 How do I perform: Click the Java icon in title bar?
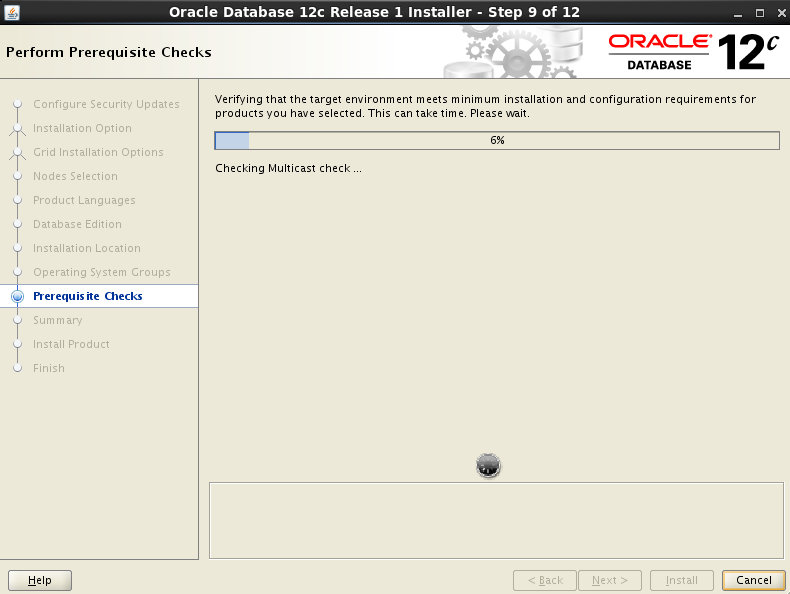pyautogui.click(x=12, y=12)
